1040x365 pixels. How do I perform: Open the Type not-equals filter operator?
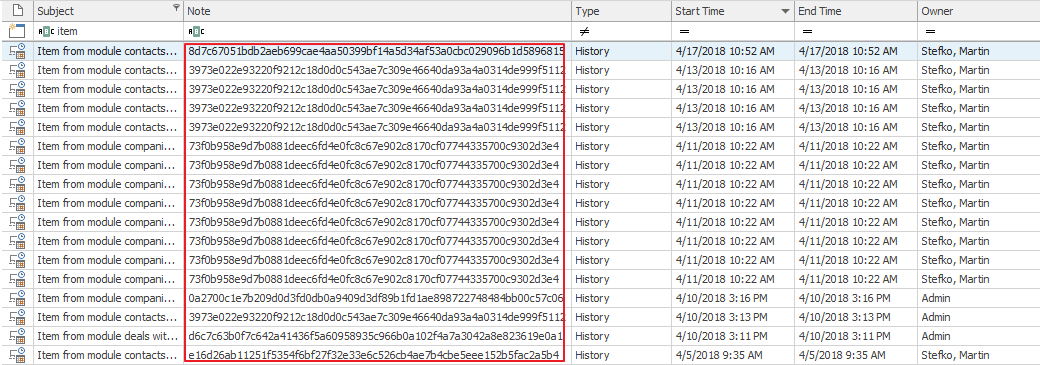click(x=583, y=31)
